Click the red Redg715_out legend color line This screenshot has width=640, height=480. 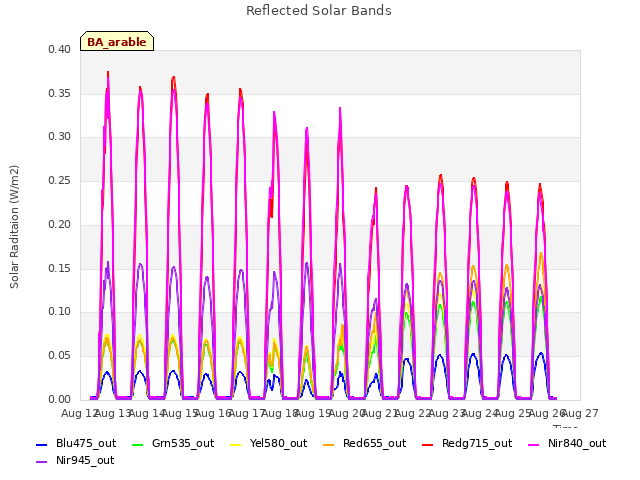coord(428,444)
